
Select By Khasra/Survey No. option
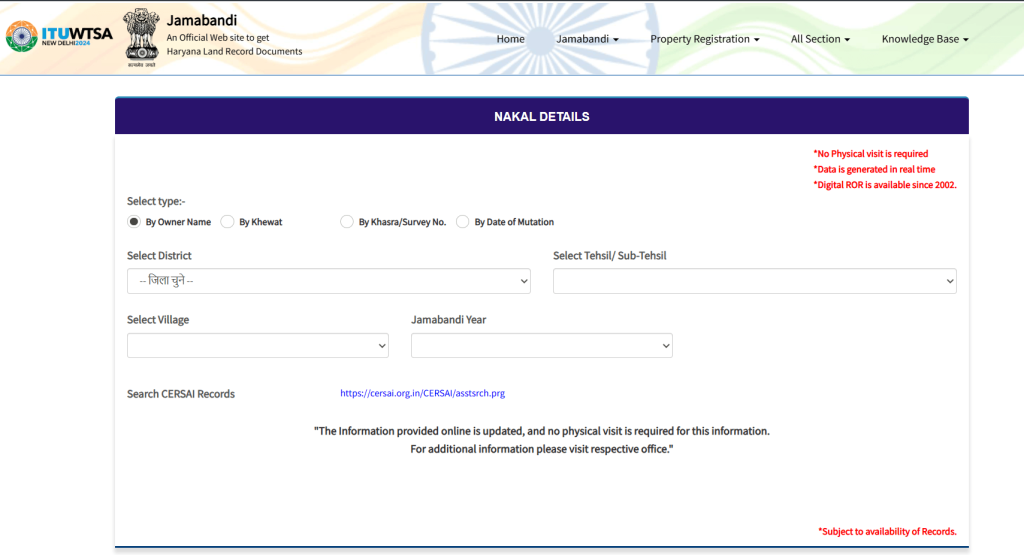347,222
